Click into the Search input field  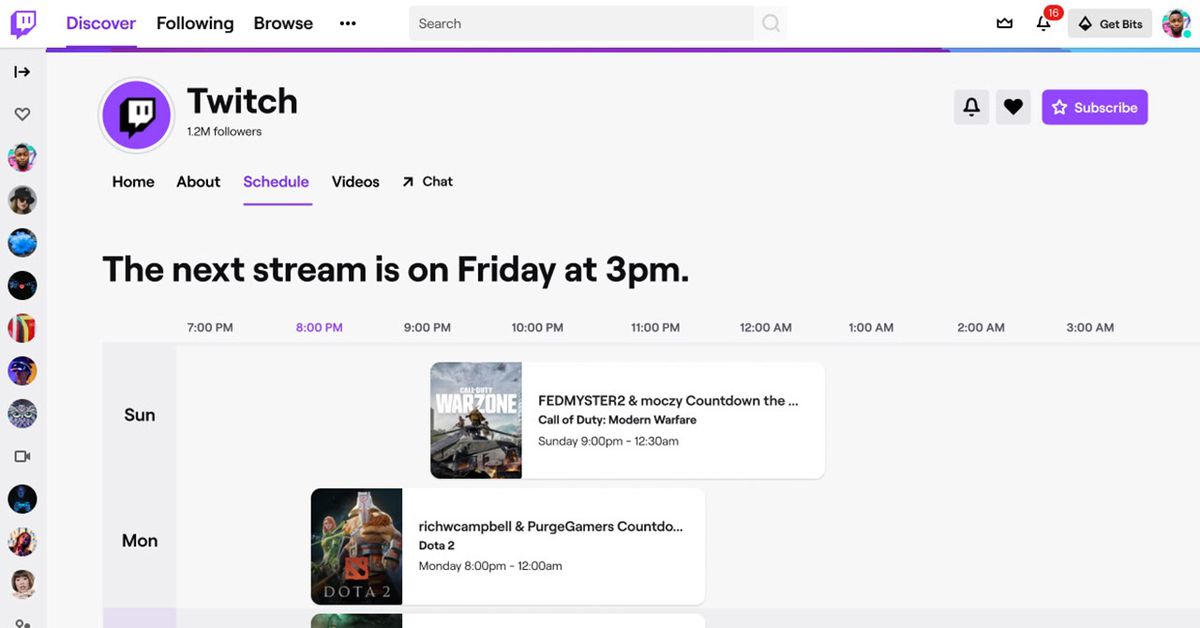[581, 24]
